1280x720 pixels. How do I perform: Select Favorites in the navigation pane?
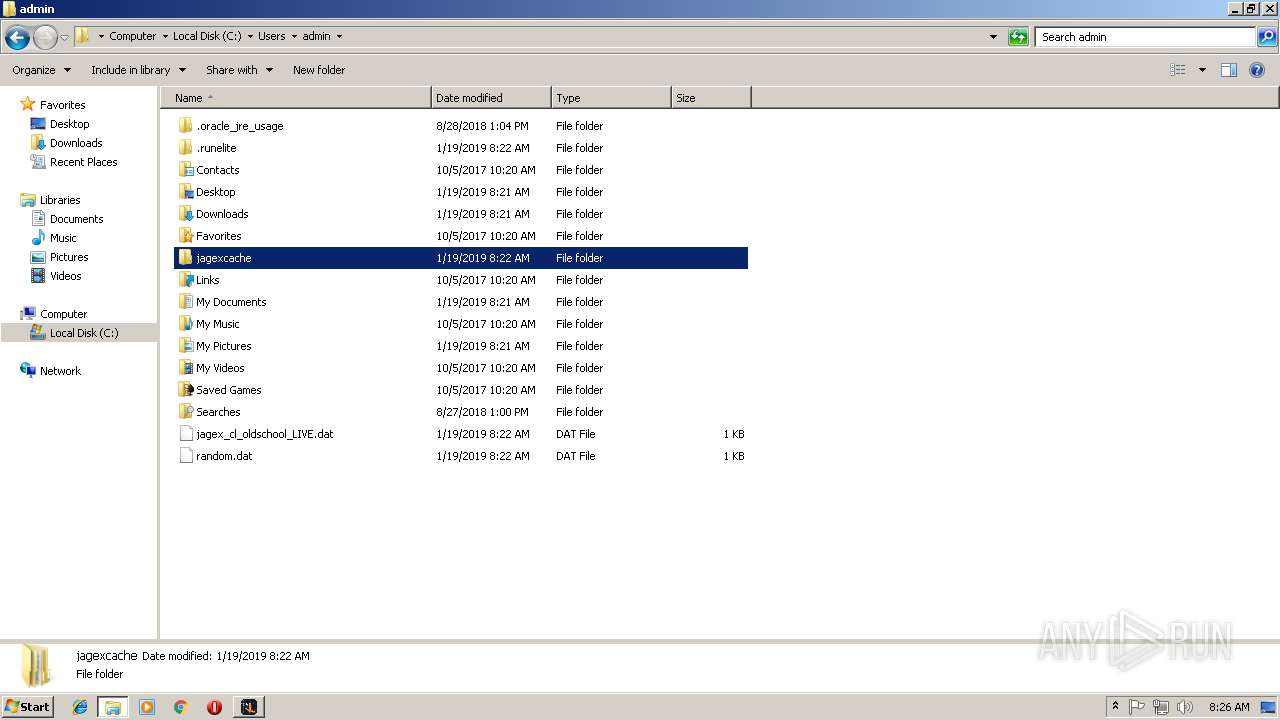pos(62,105)
